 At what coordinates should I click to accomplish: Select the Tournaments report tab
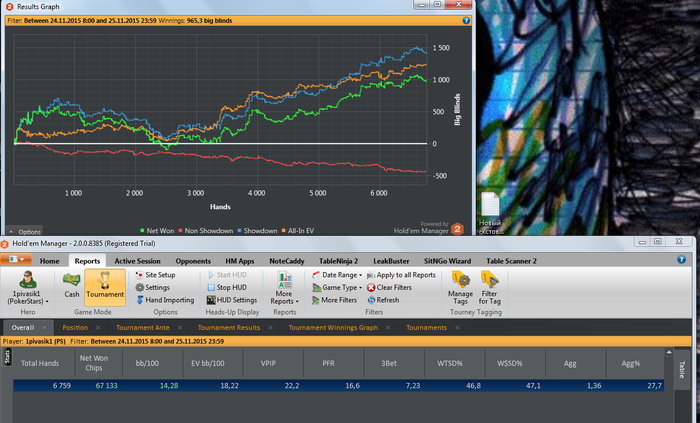pyautogui.click(x=426, y=328)
